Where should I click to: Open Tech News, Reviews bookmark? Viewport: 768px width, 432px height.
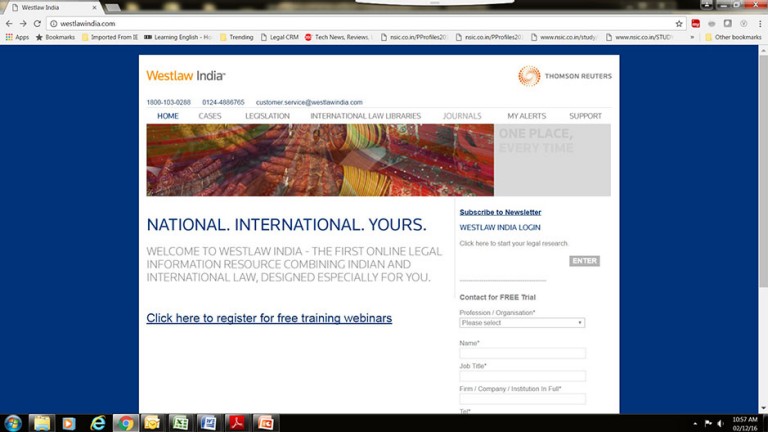click(x=338, y=37)
